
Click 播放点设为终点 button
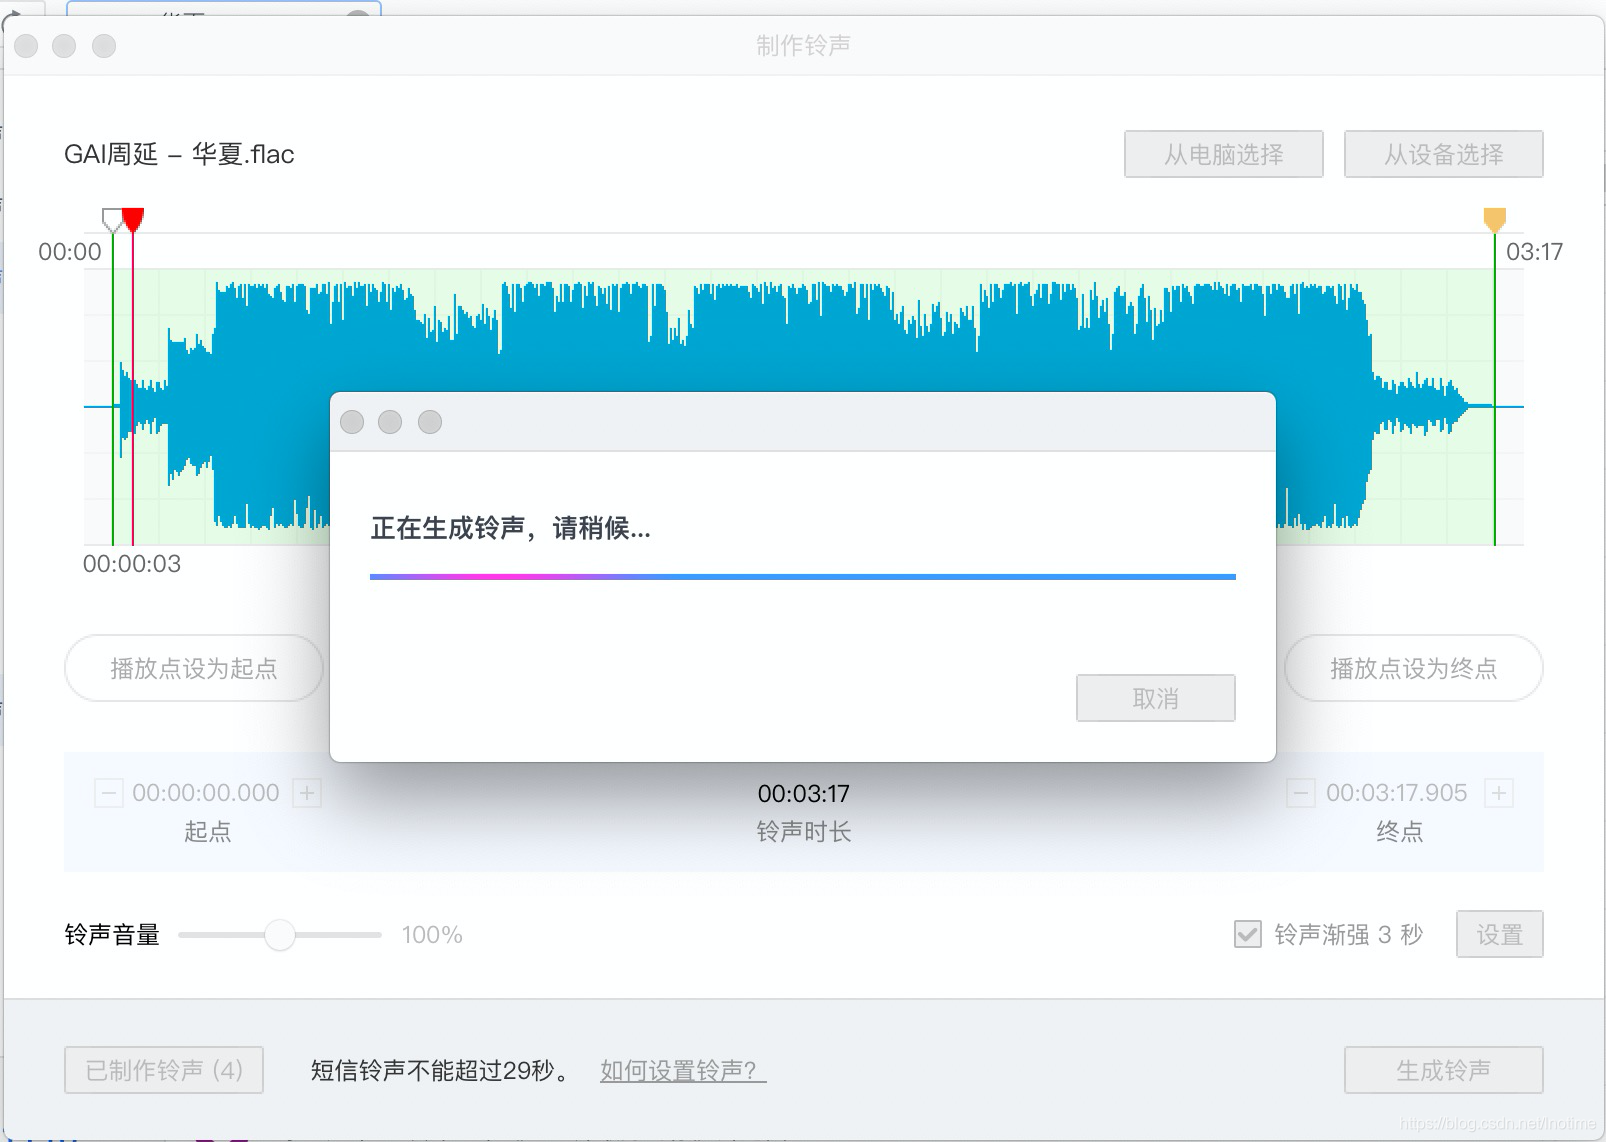tap(1413, 668)
